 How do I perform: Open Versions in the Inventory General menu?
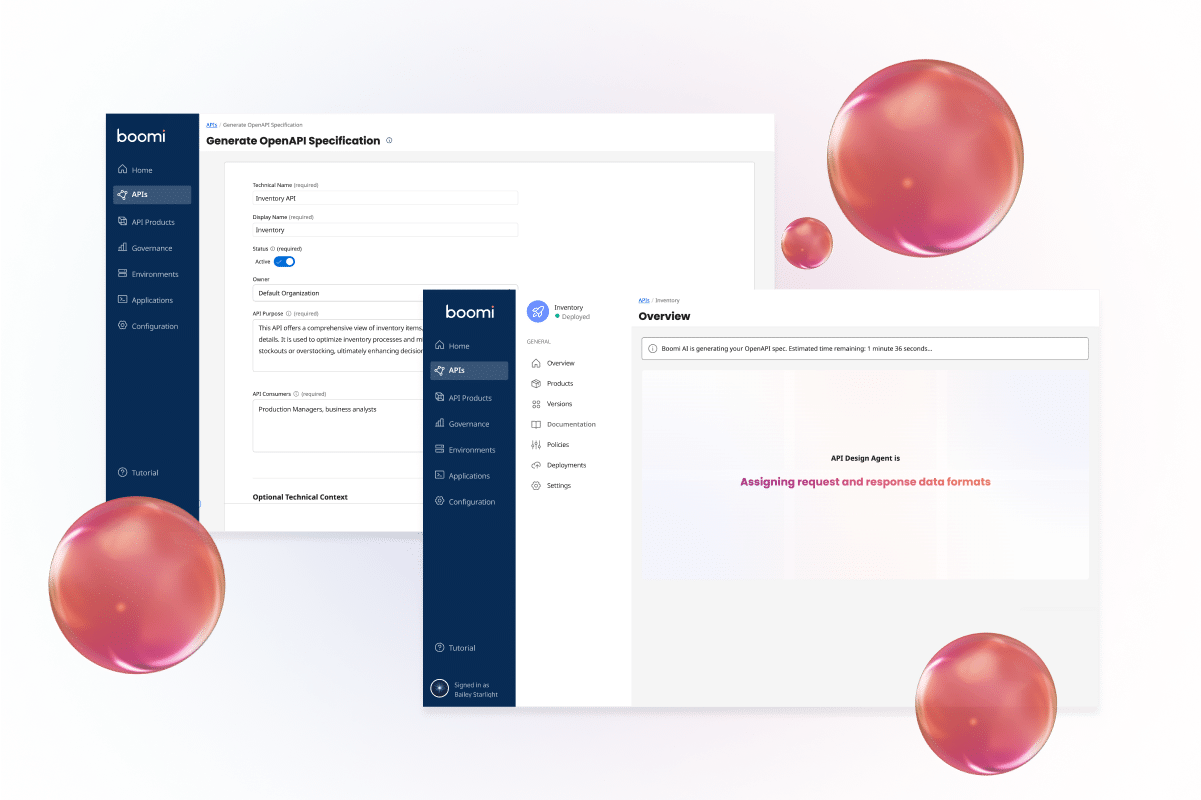(559, 404)
